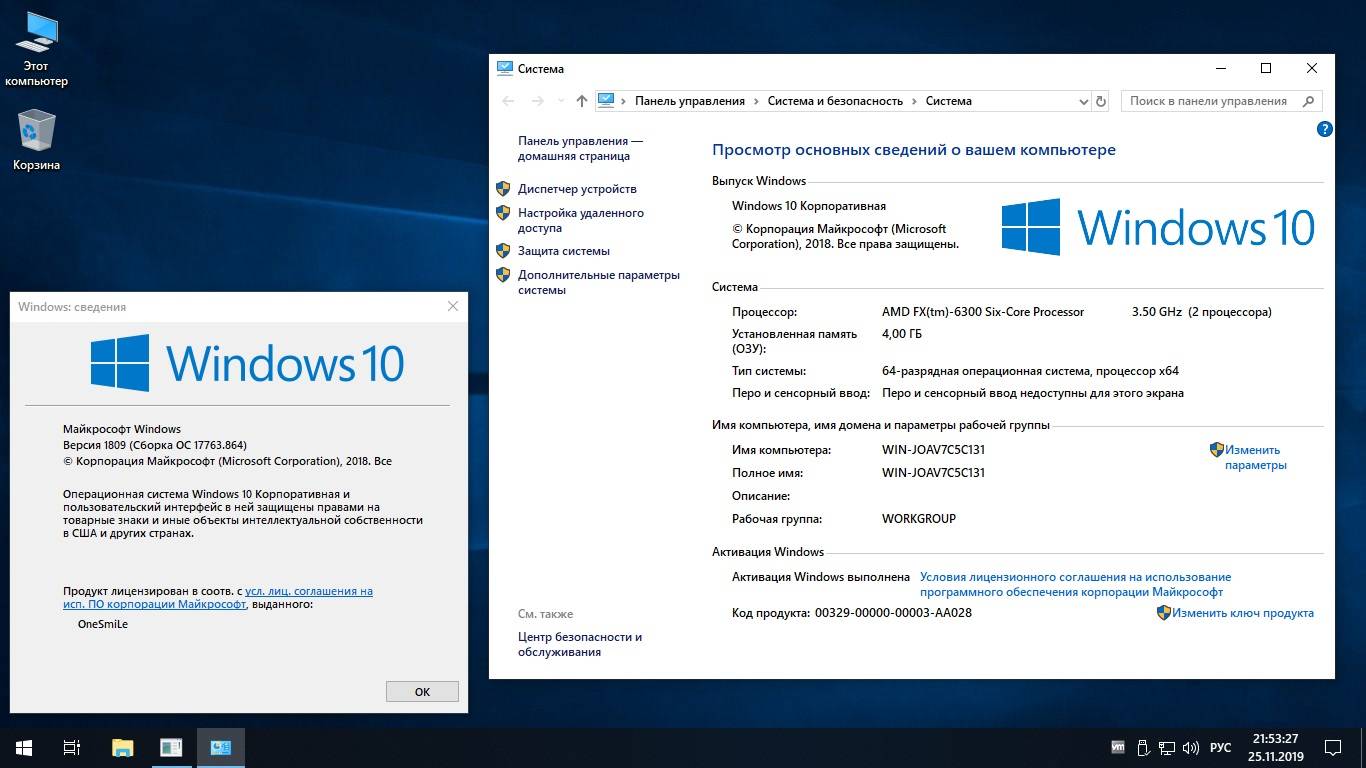Select the Система и безопасность breadcrumb
This screenshot has width=1366, height=768.
pos(835,101)
